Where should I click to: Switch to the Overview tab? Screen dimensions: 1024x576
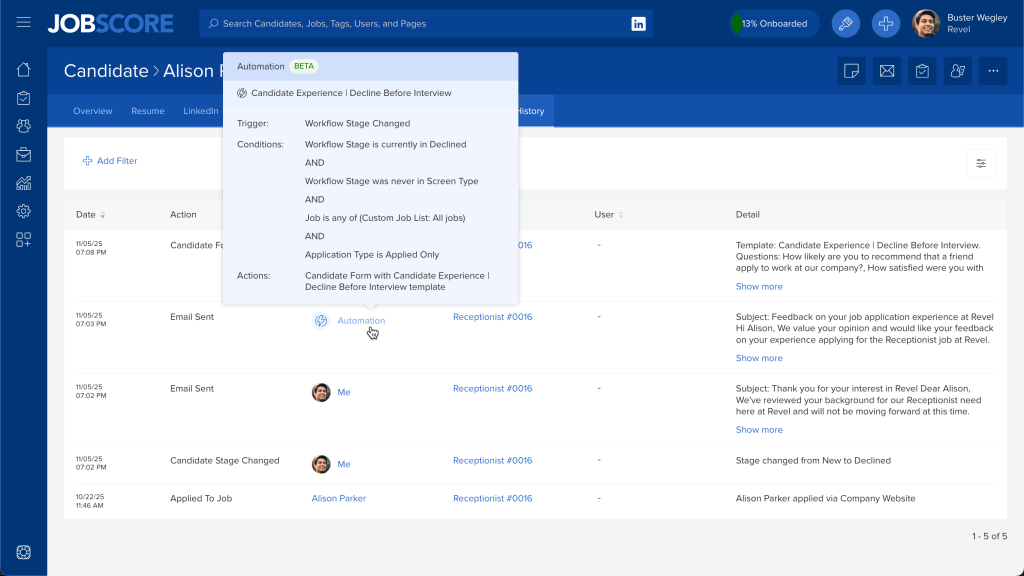[x=92, y=111]
